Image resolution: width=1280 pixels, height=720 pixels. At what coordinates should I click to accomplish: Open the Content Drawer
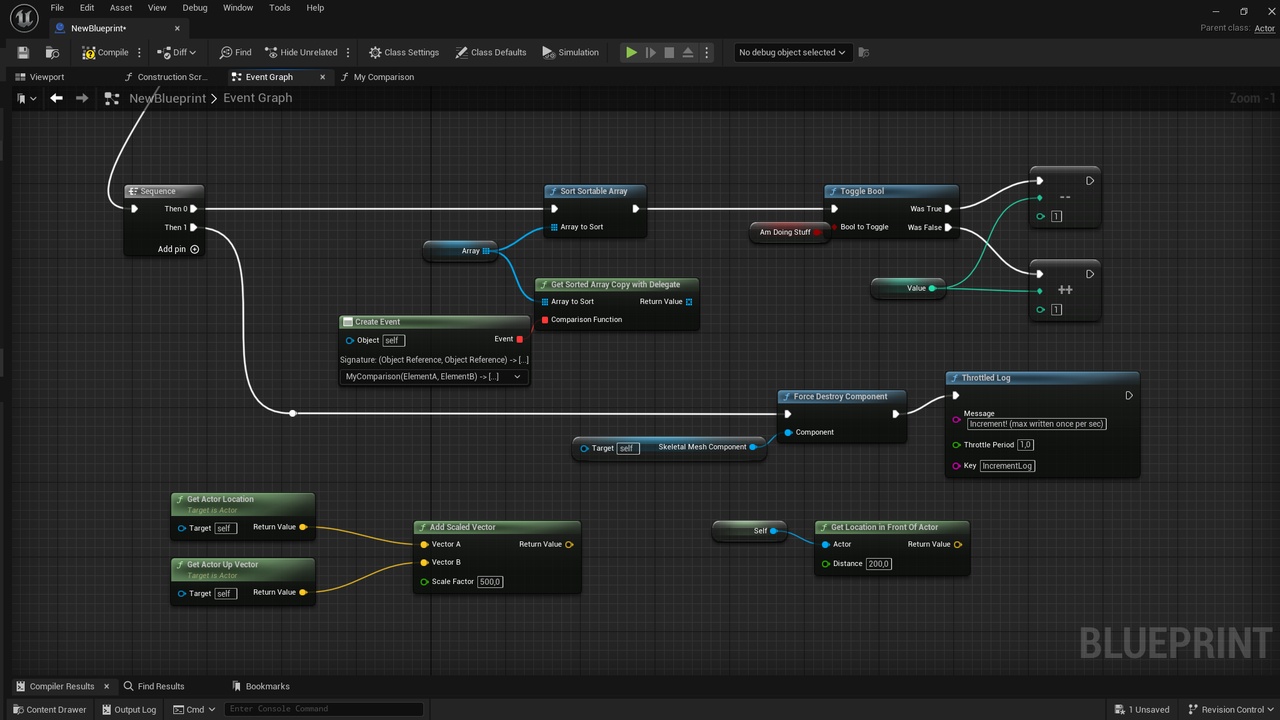pos(49,710)
